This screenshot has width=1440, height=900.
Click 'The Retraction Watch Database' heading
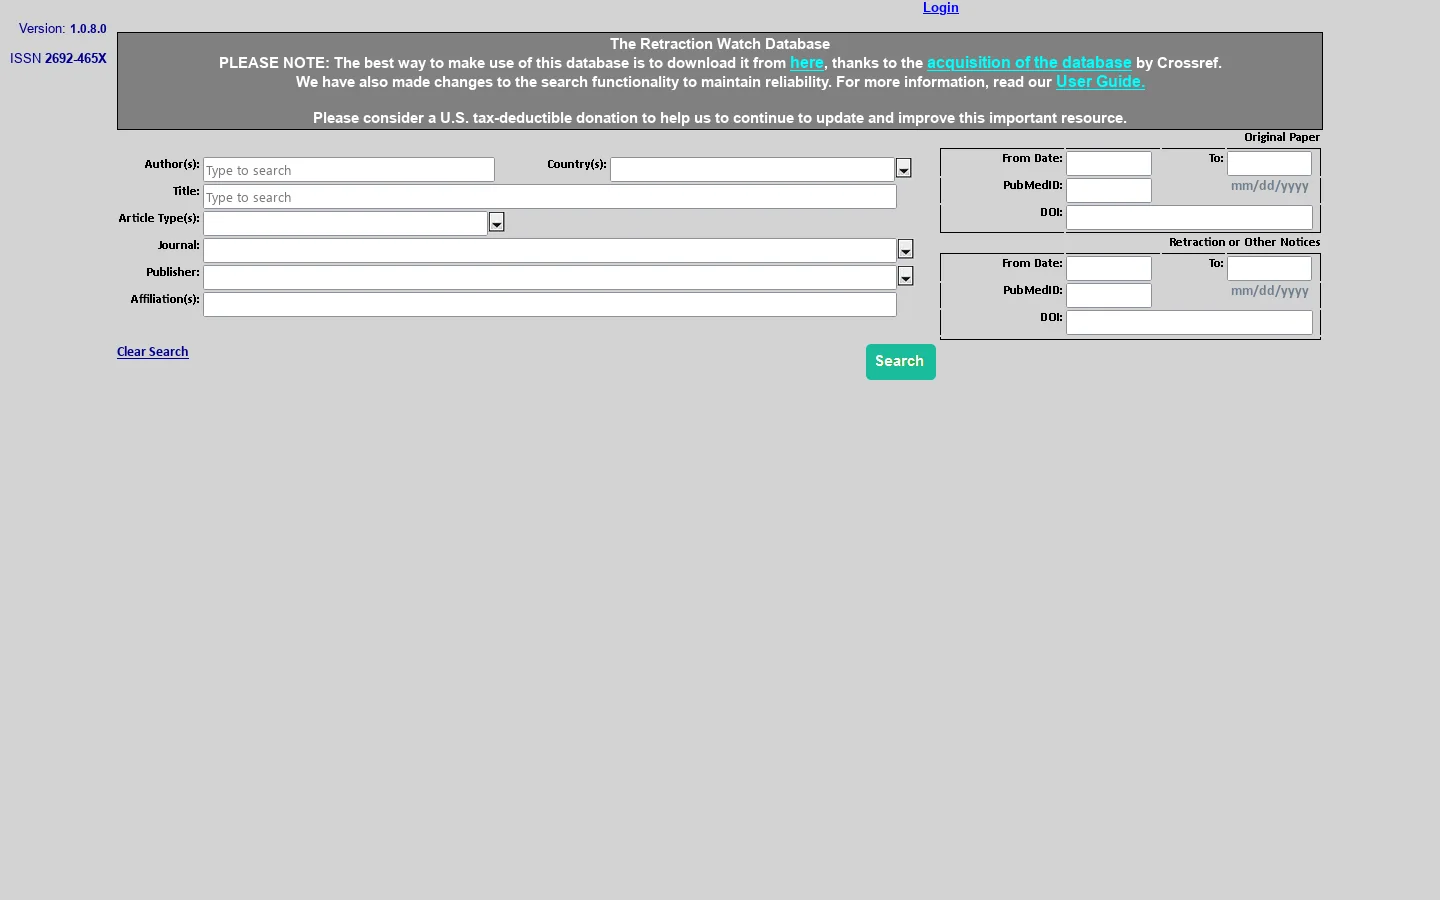[720, 44]
